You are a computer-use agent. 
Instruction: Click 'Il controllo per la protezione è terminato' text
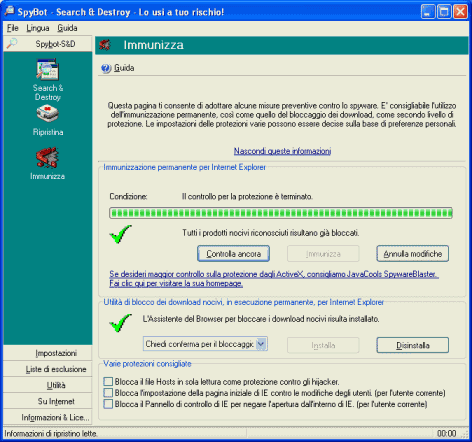point(247,197)
